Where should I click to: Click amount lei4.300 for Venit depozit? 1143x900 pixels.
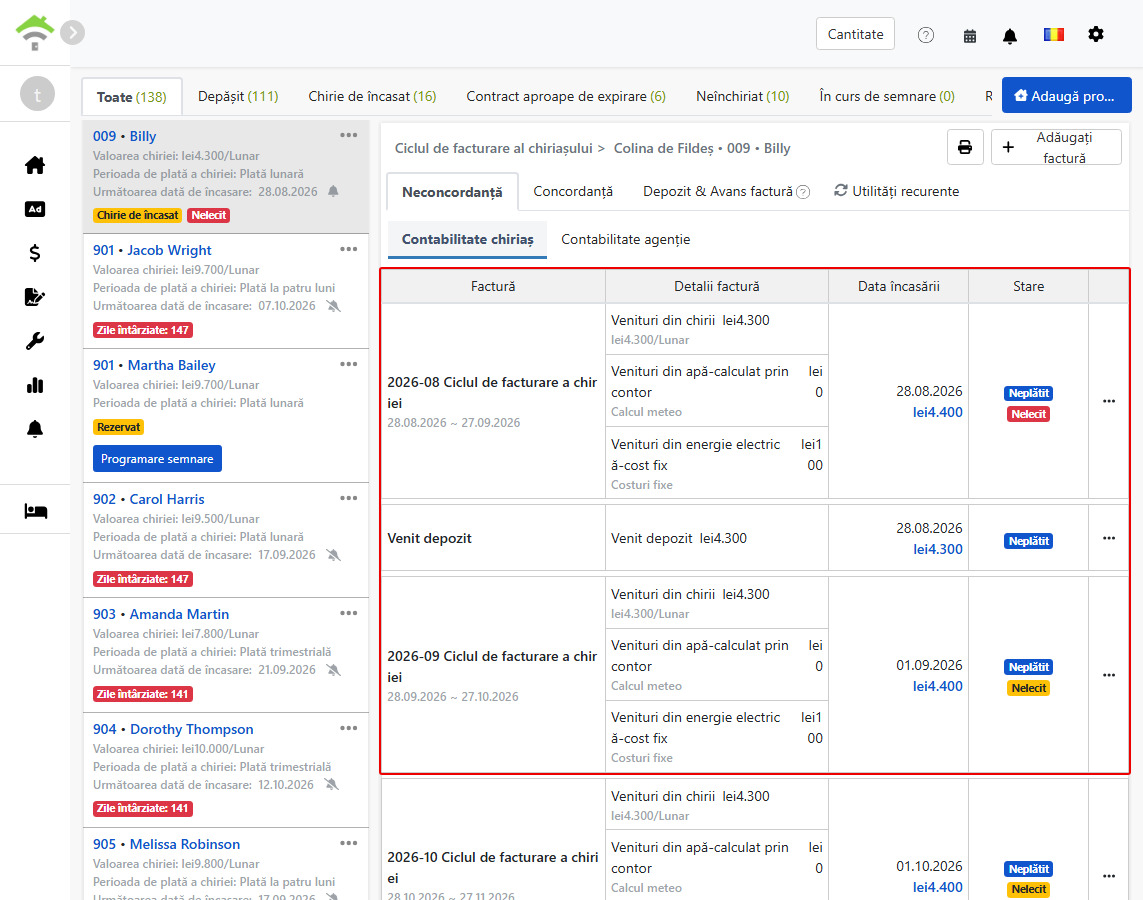(x=937, y=549)
